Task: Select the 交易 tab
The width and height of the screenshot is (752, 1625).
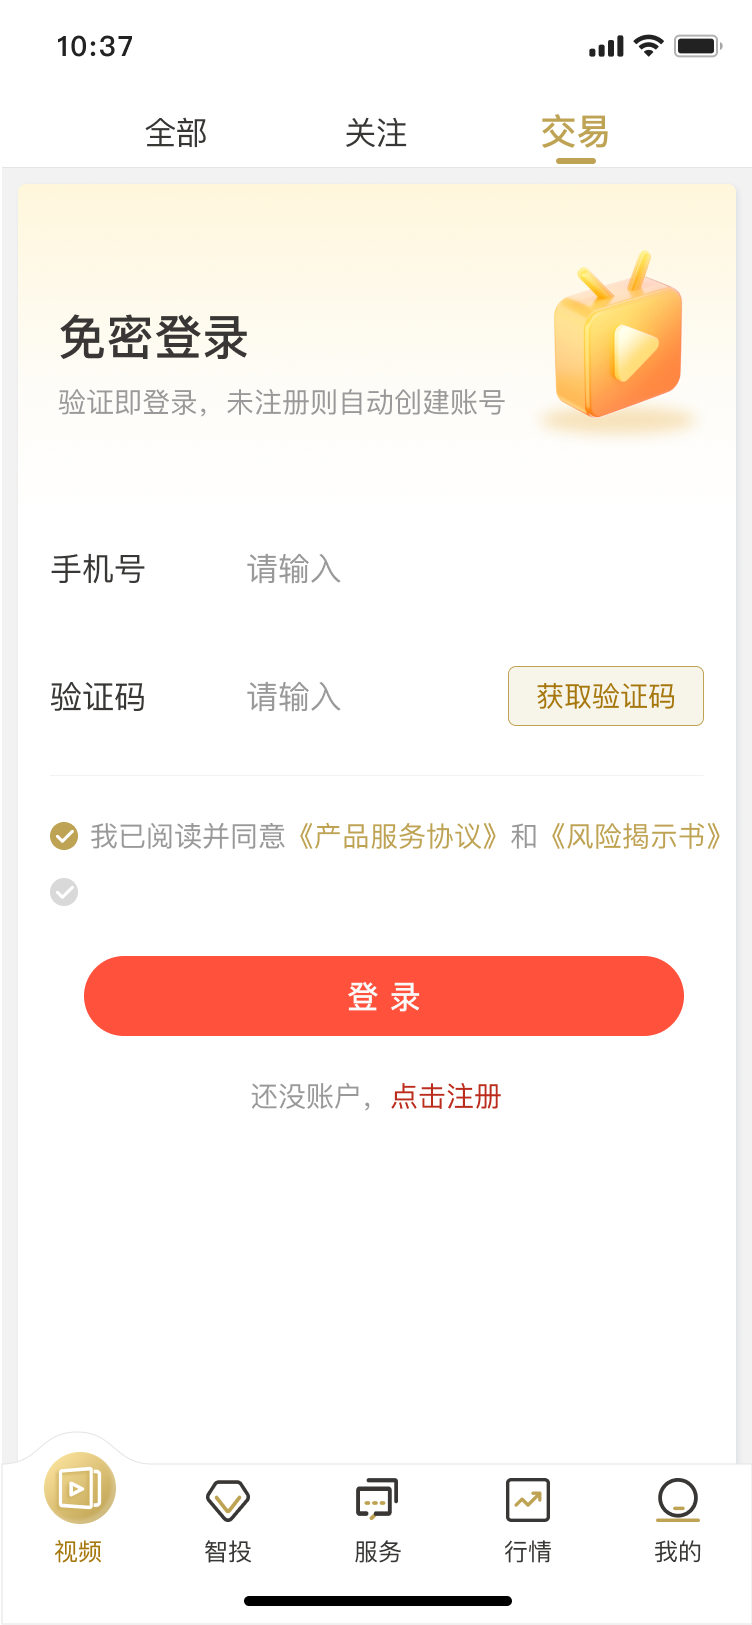Action: 575,133
